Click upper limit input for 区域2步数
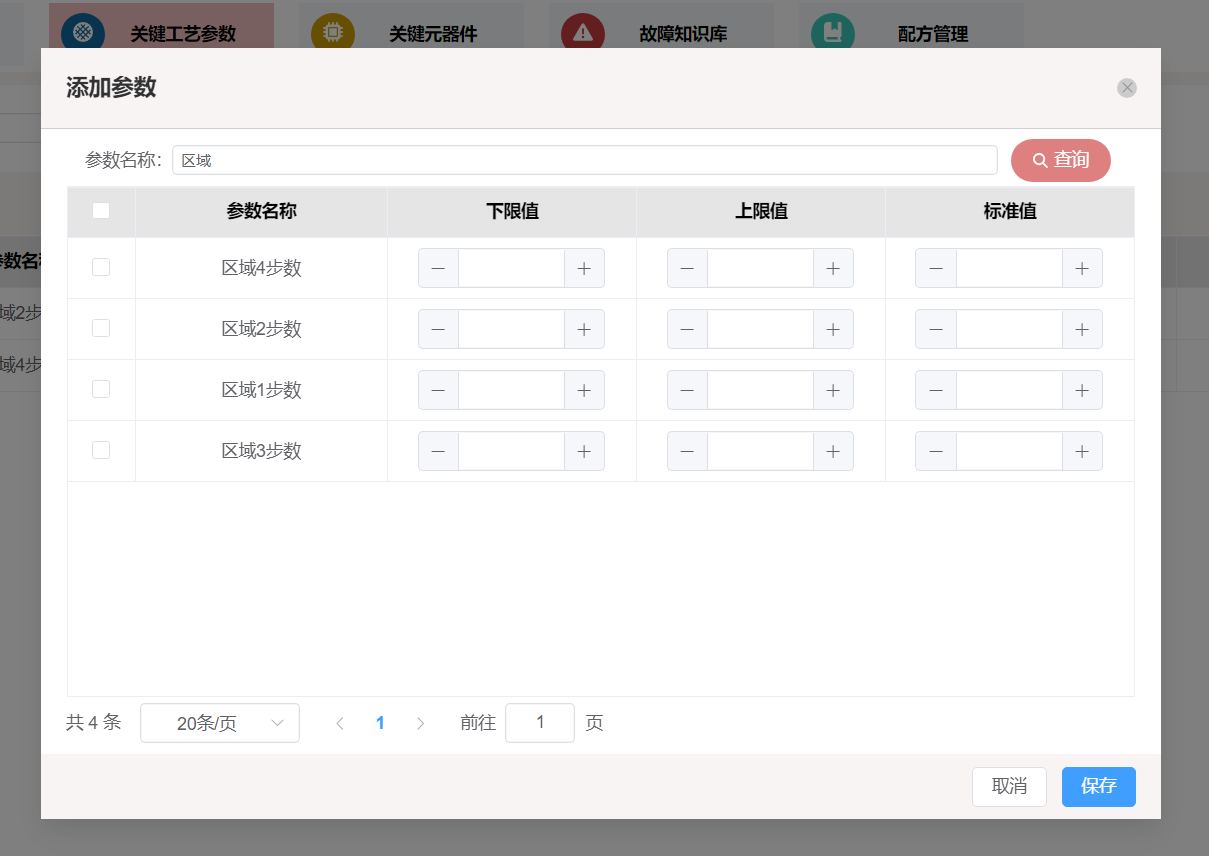This screenshot has height=856, width=1209. tap(760, 329)
